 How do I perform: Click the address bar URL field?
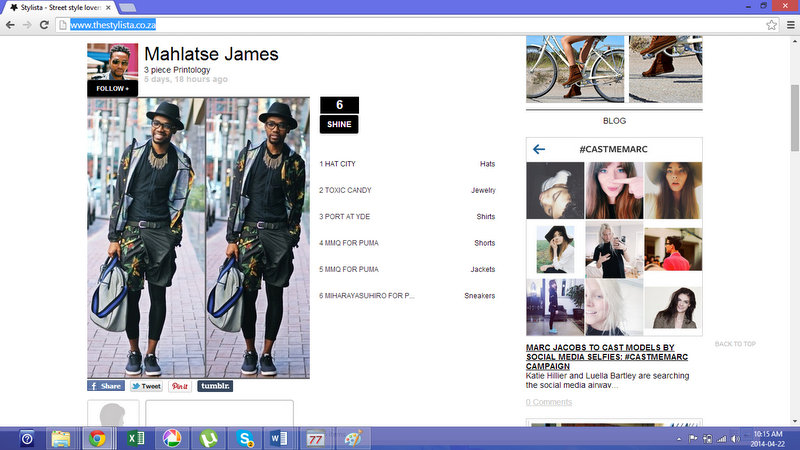coord(400,24)
